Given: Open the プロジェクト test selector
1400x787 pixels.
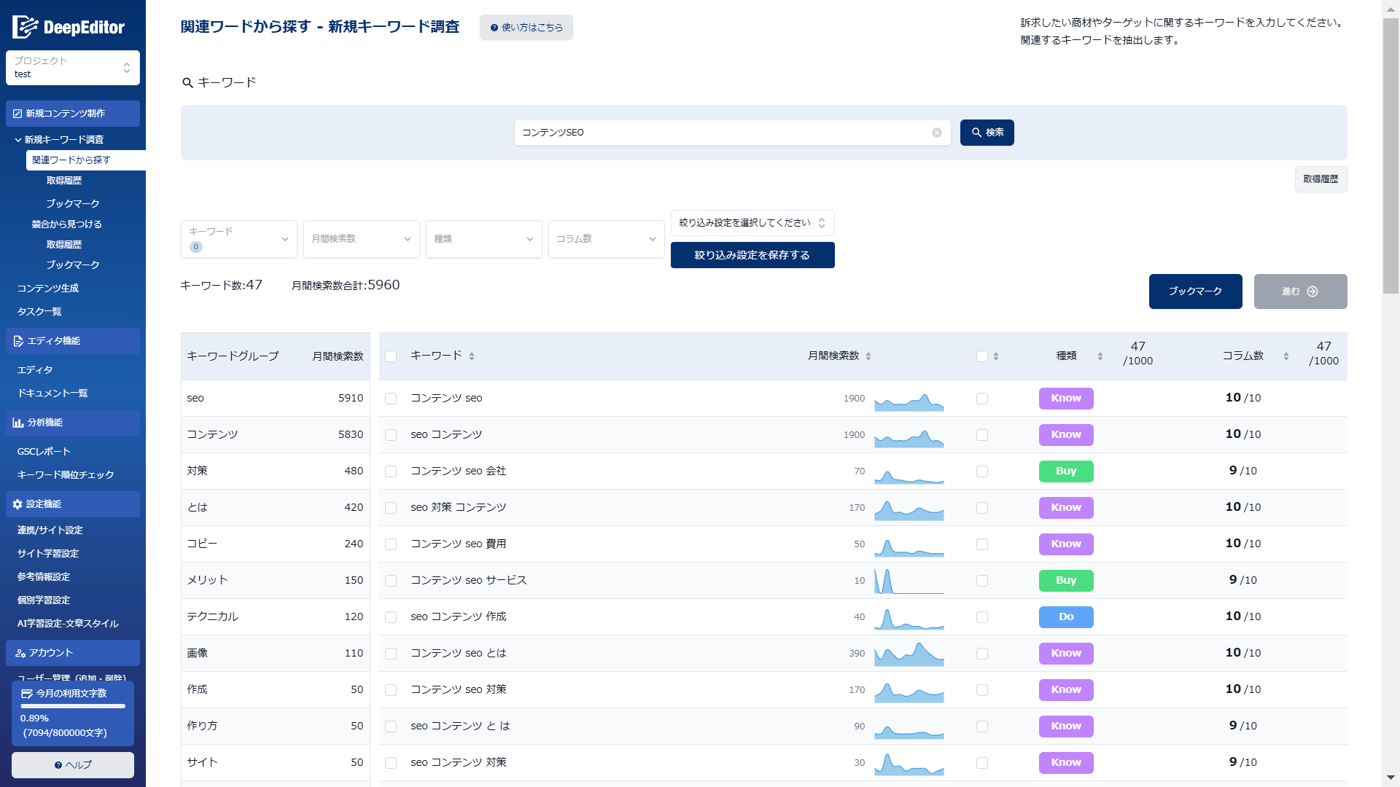Looking at the screenshot, I should (73, 68).
